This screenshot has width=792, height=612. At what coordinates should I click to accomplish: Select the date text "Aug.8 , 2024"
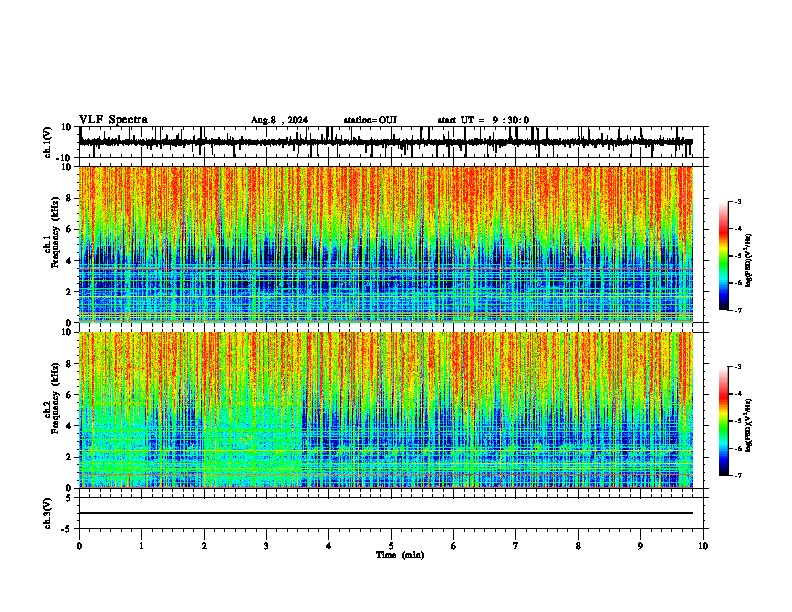point(279,120)
